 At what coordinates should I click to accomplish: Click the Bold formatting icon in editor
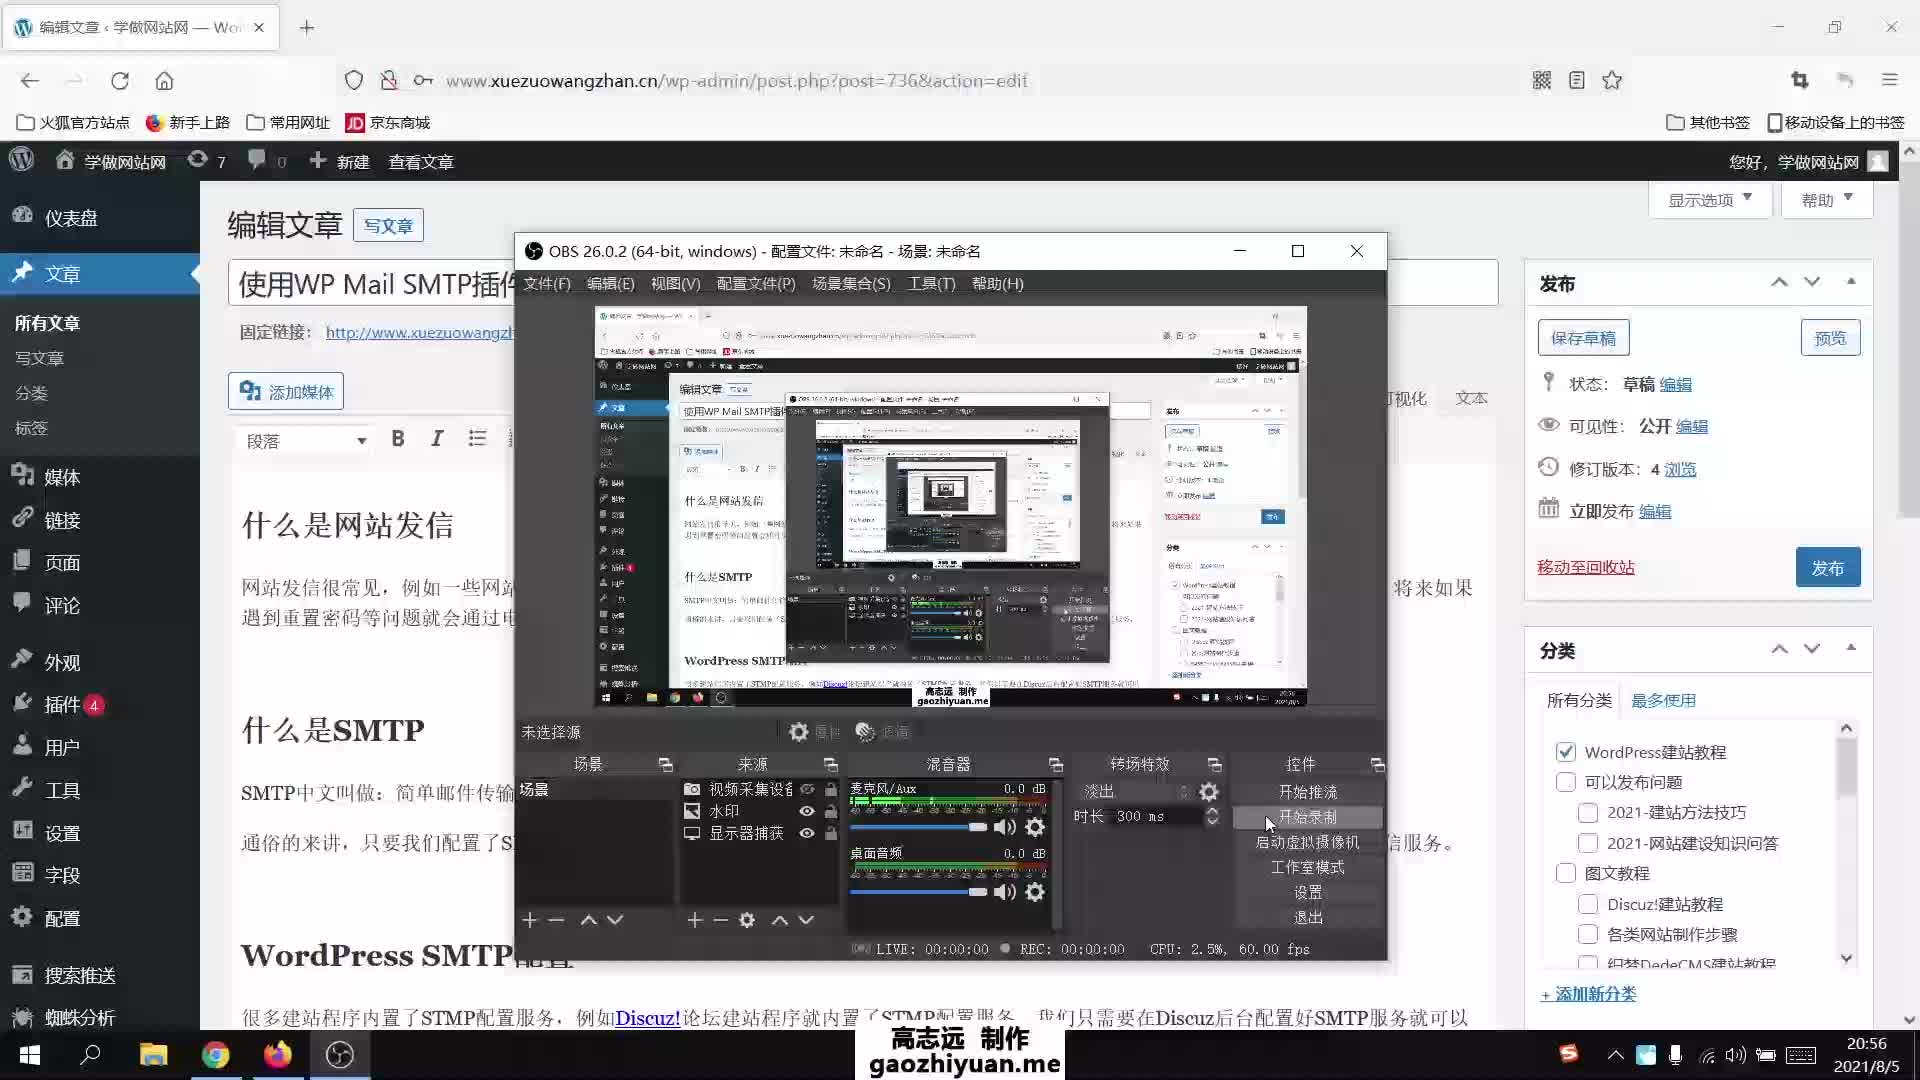(398, 439)
